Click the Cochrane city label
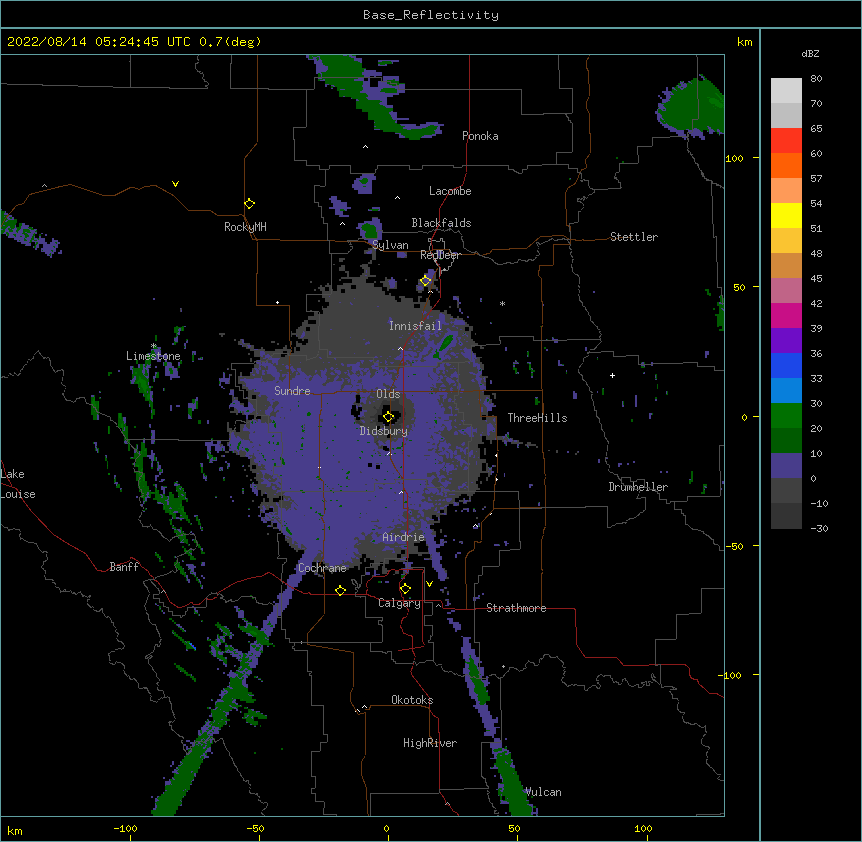This screenshot has height=842, width=862. point(323,568)
